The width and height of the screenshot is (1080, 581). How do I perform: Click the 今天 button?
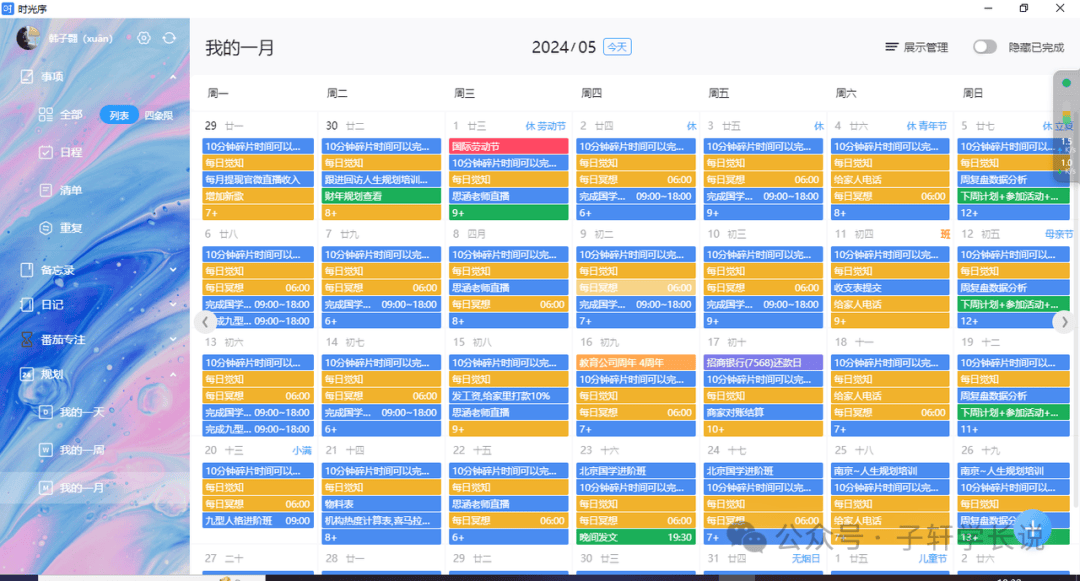pyautogui.click(x=617, y=47)
